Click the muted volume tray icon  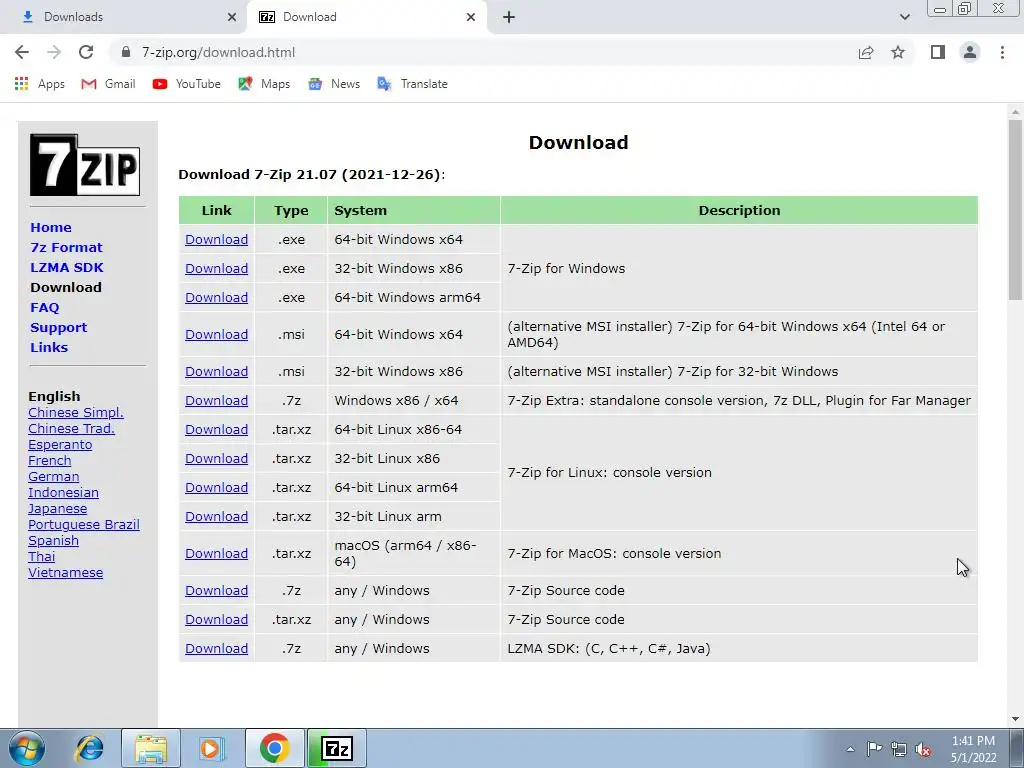923,749
